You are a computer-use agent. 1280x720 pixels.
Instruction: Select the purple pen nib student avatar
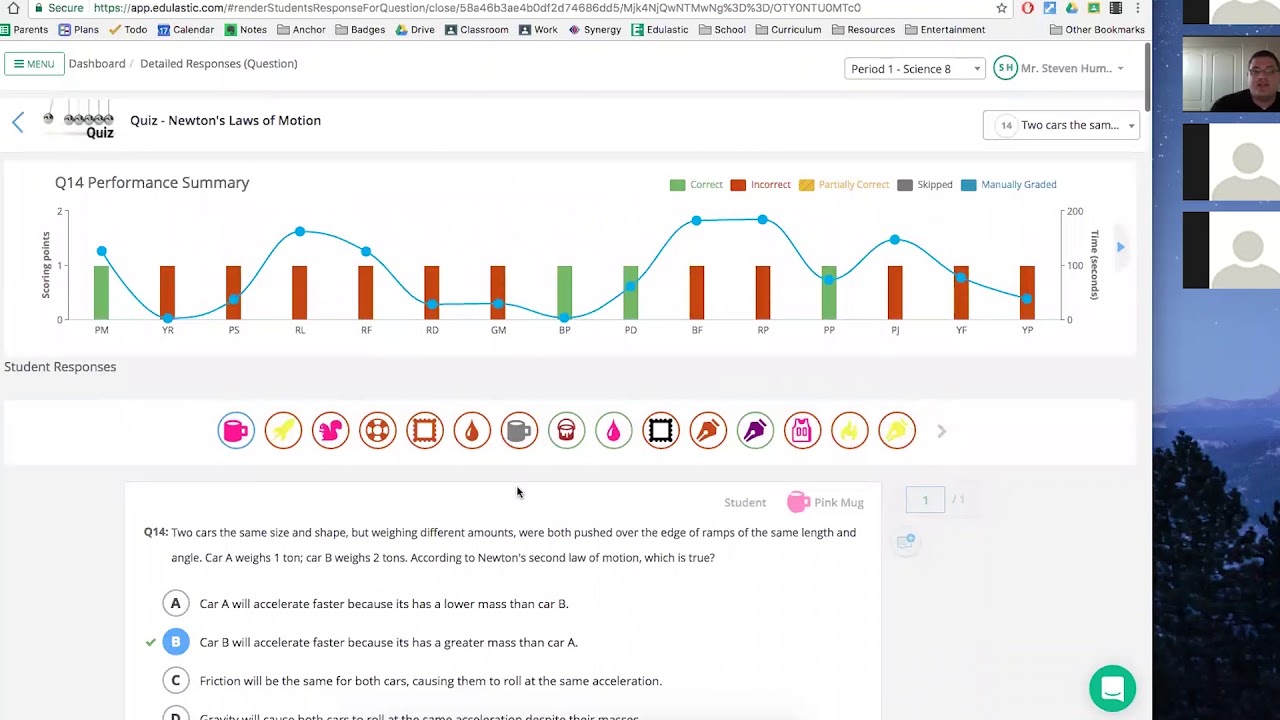pyautogui.click(x=755, y=430)
